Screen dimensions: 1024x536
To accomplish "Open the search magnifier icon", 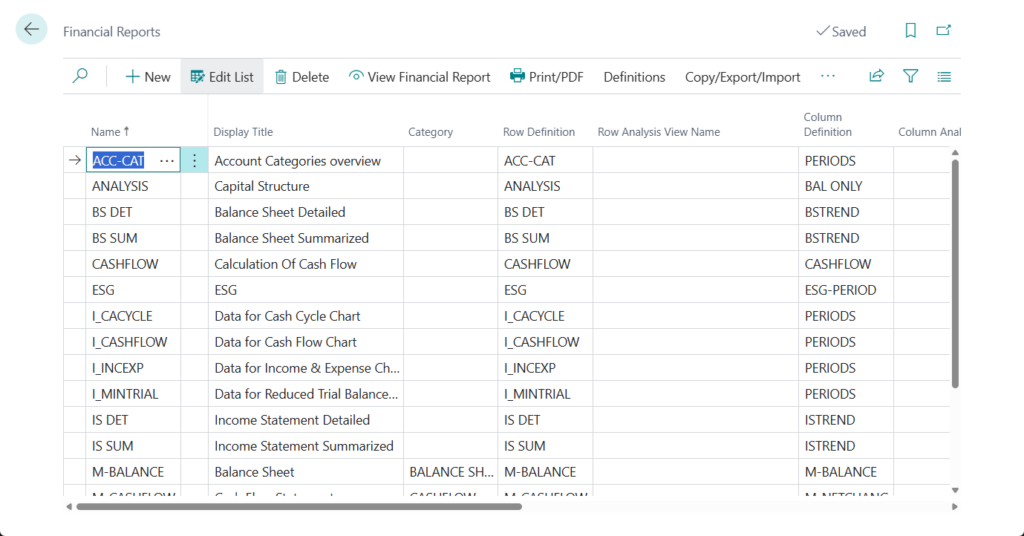I will (x=80, y=76).
